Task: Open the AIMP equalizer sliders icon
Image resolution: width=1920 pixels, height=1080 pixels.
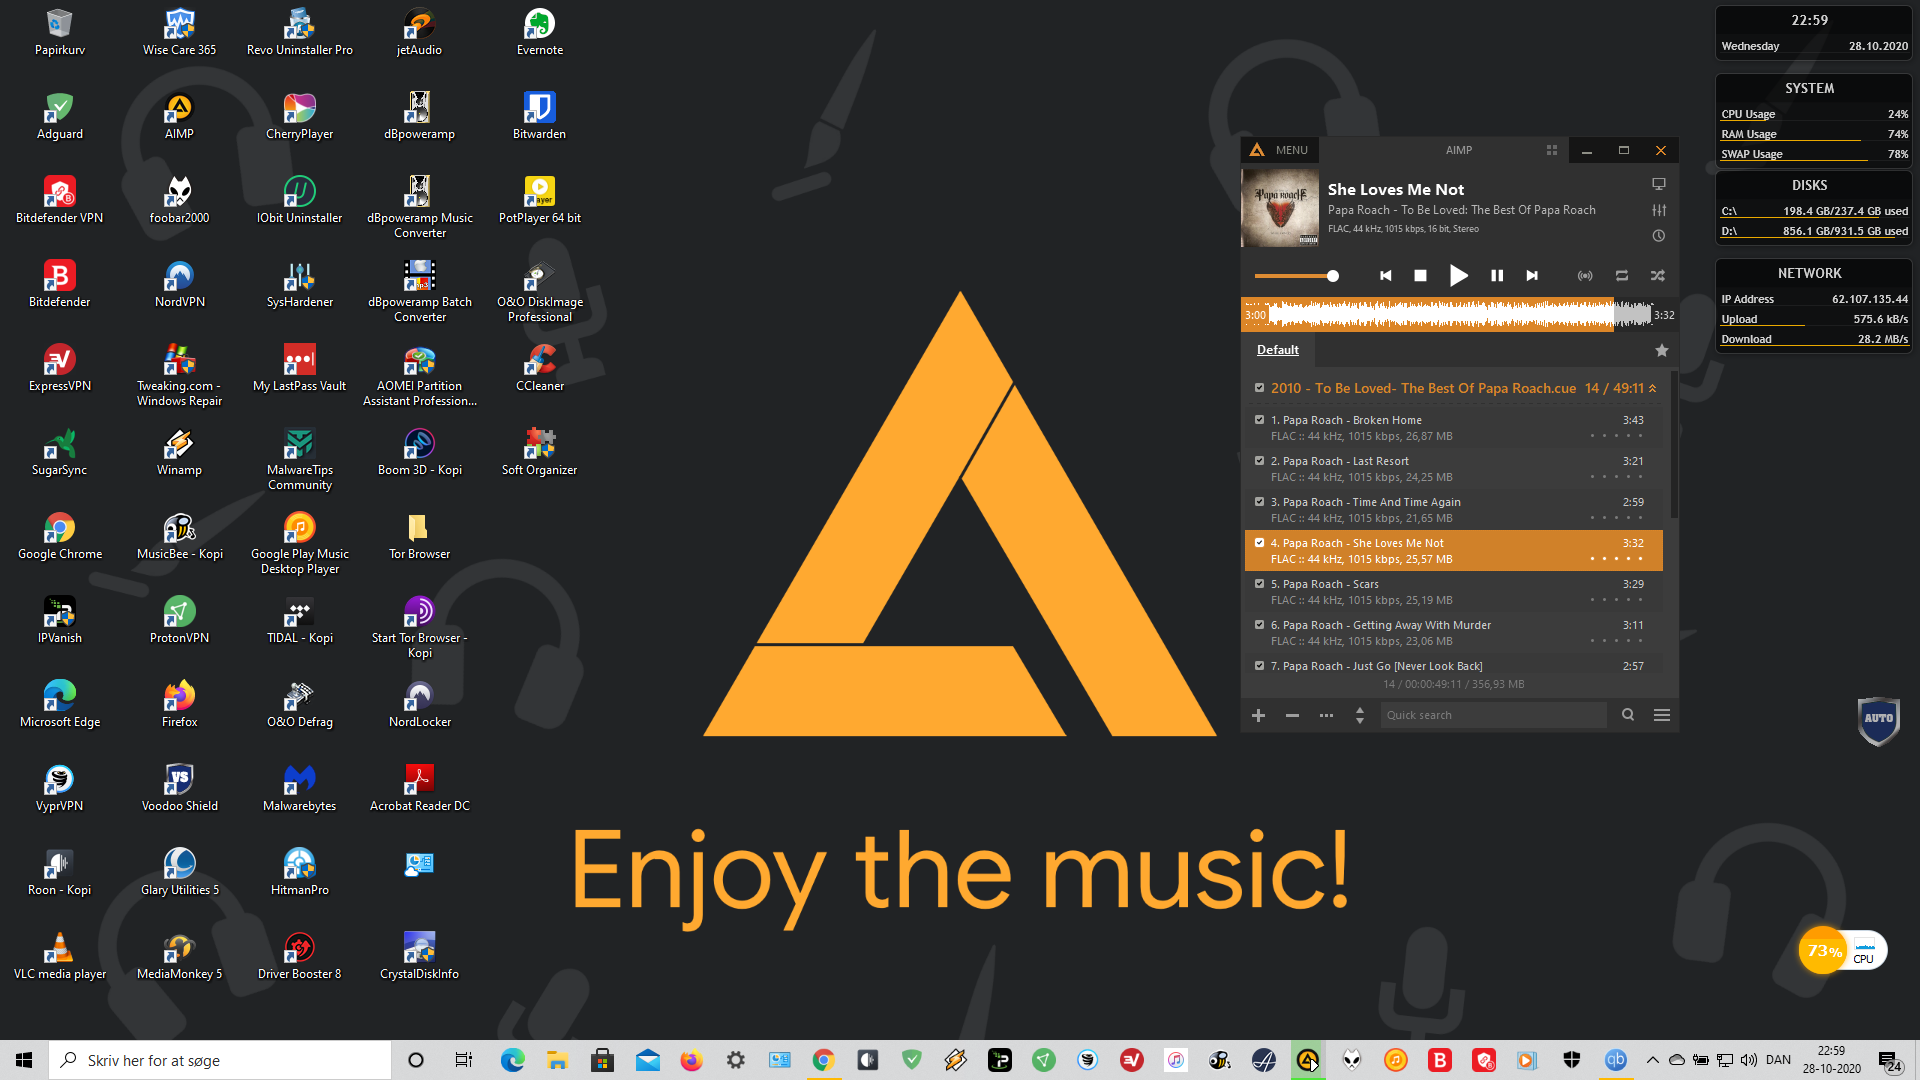Action: coord(1659,210)
